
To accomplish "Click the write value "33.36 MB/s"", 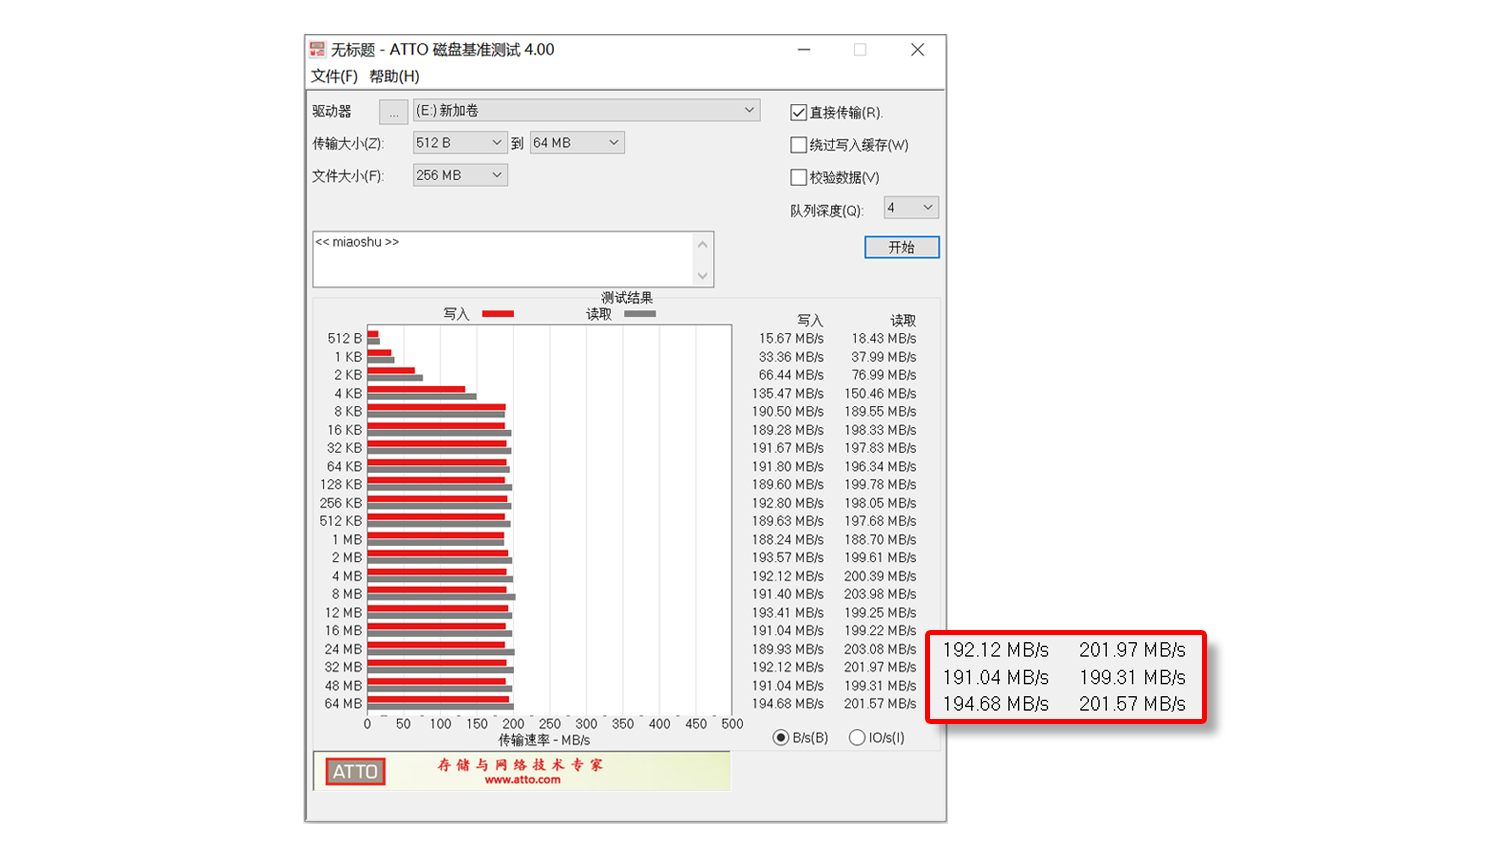I will tap(791, 357).
